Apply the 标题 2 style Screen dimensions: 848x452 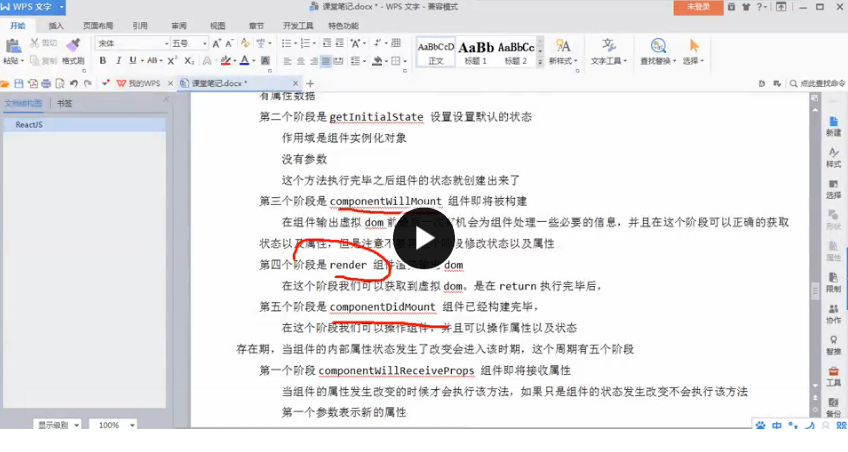click(x=516, y=52)
